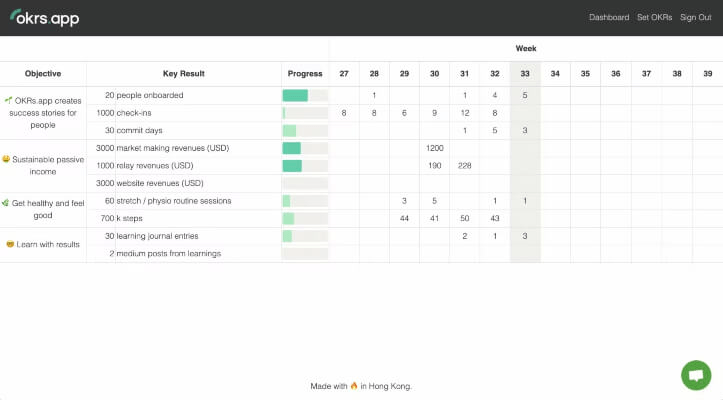Image resolution: width=723 pixels, height=400 pixels.
Task: Click the week 27 column header
Action: [344, 73]
